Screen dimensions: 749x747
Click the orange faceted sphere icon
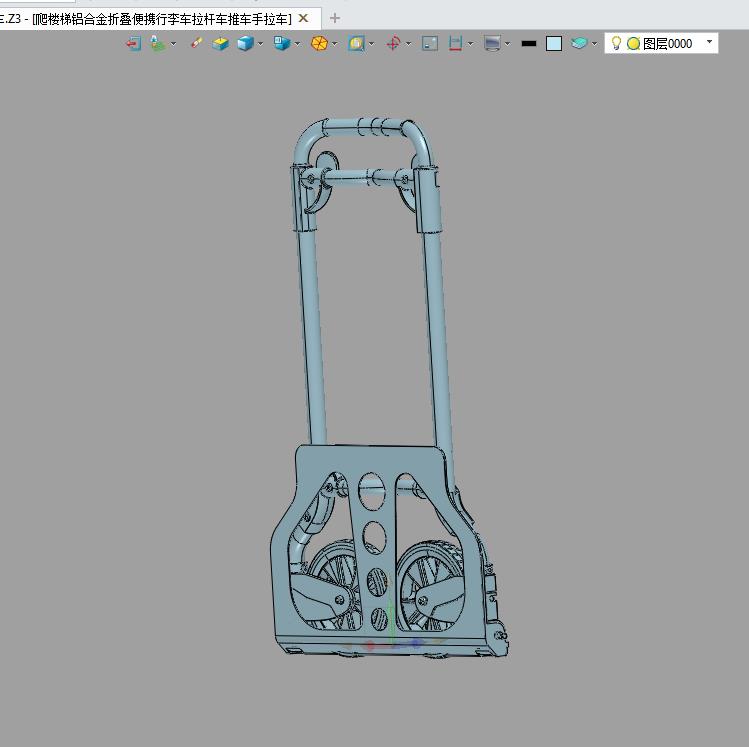pyautogui.click(x=319, y=43)
